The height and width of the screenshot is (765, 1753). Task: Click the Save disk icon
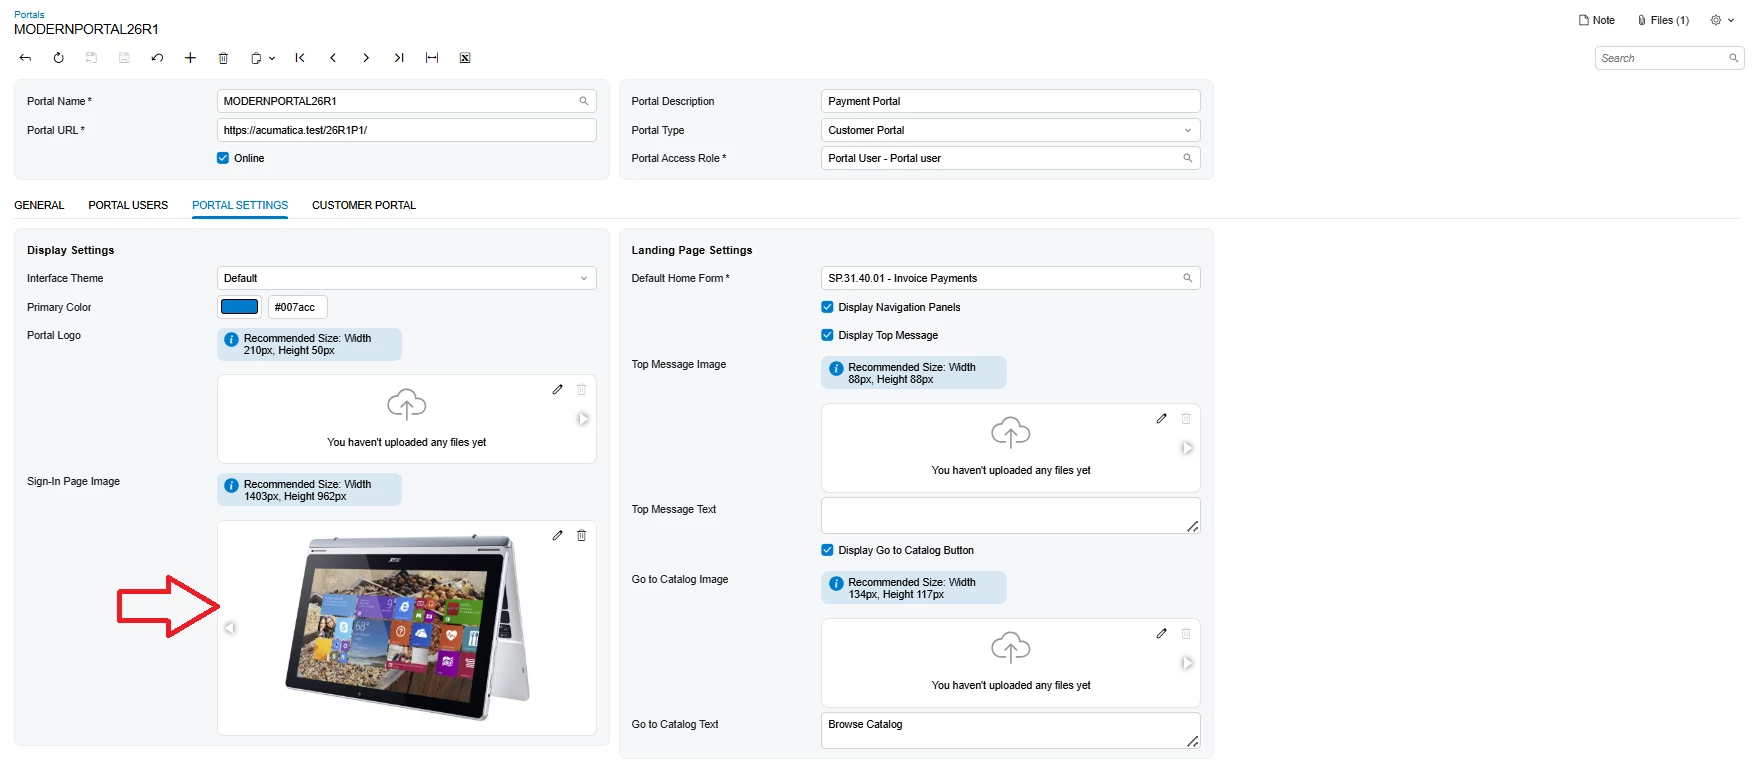click(124, 58)
